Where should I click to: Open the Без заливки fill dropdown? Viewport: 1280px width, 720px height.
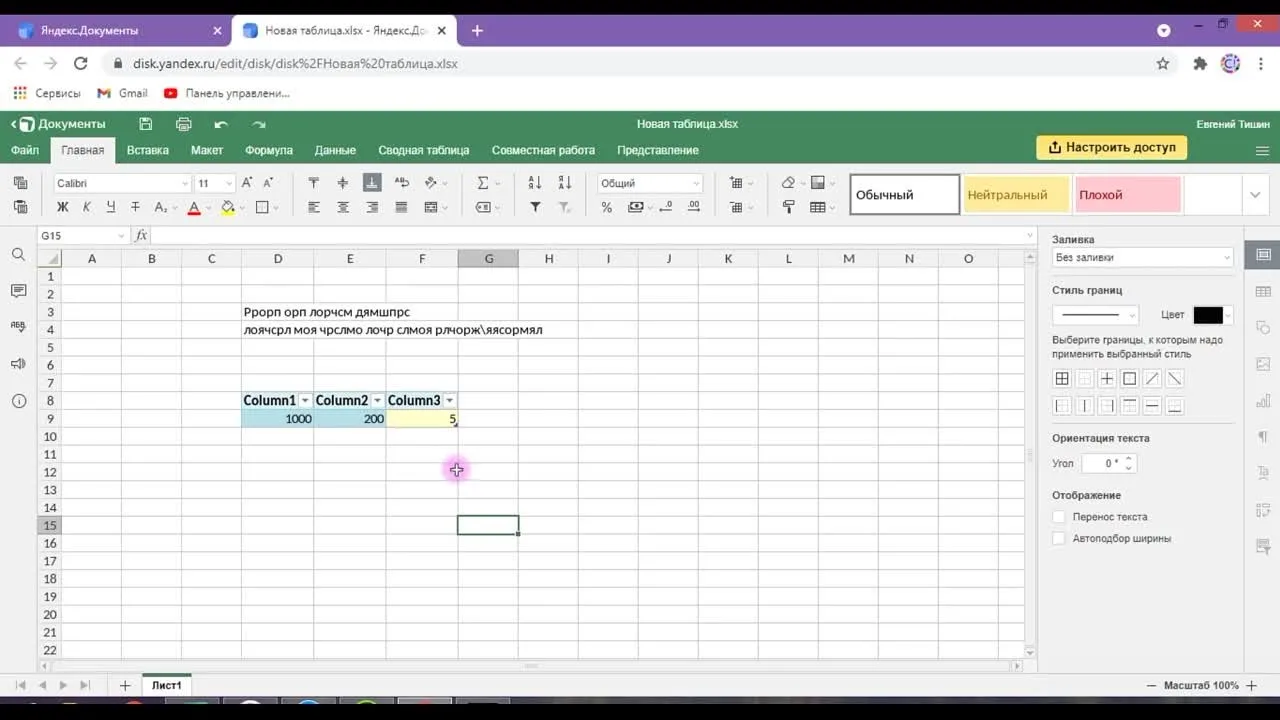click(1142, 258)
